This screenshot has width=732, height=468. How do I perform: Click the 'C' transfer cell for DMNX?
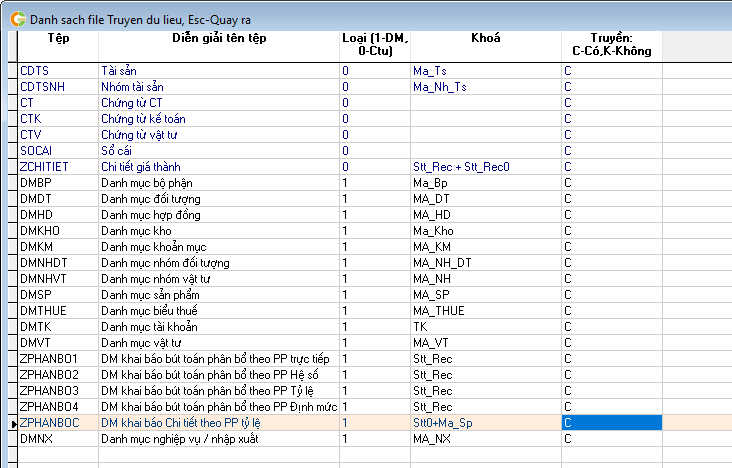[x=612, y=439]
